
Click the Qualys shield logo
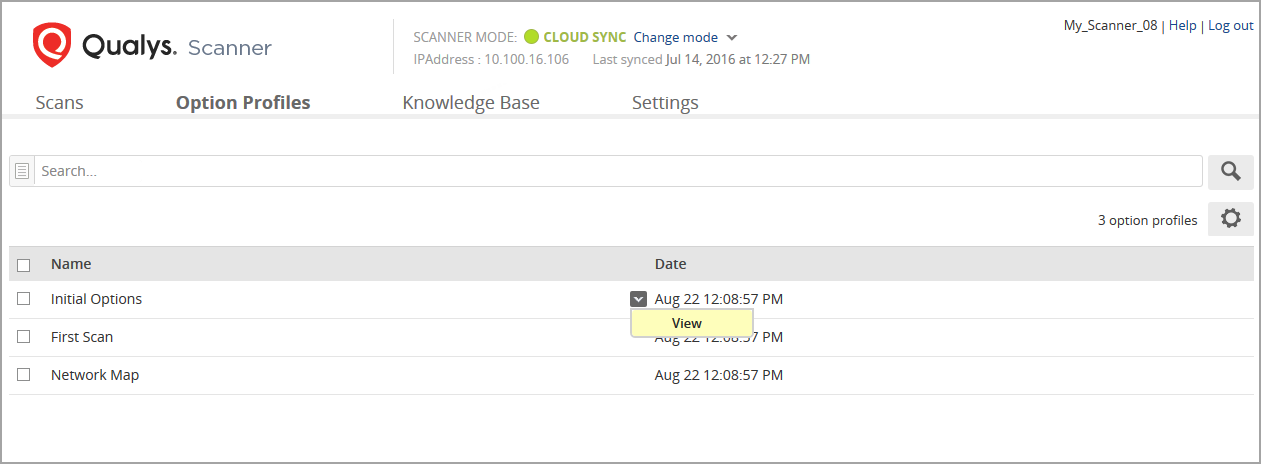click(x=51, y=46)
